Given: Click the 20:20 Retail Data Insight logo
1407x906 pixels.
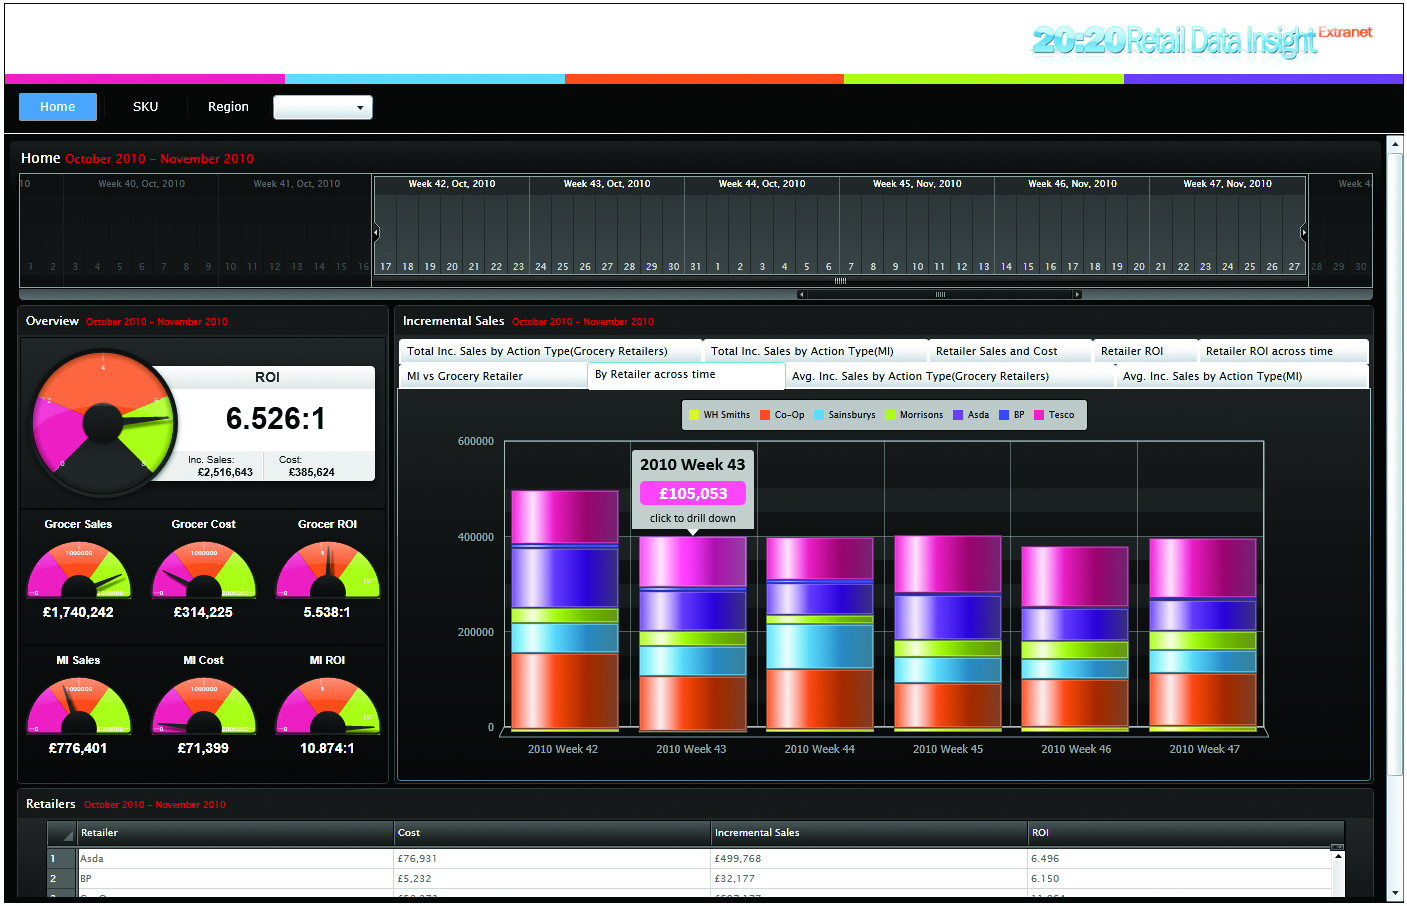Looking at the screenshot, I should pyautogui.click(x=1202, y=40).
